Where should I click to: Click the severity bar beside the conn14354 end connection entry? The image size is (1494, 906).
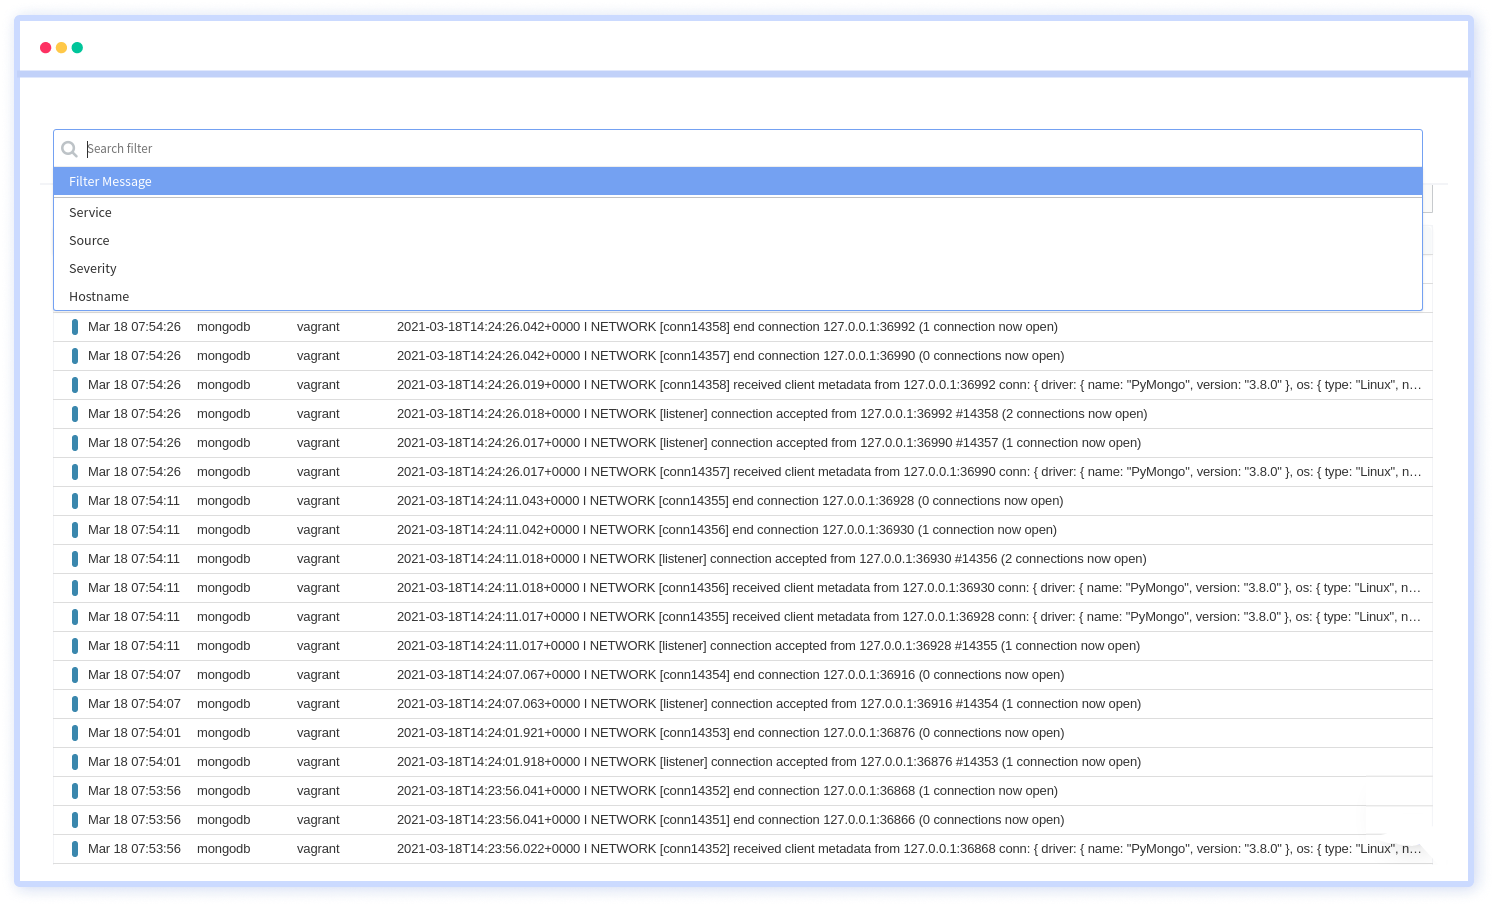point(75,675)
